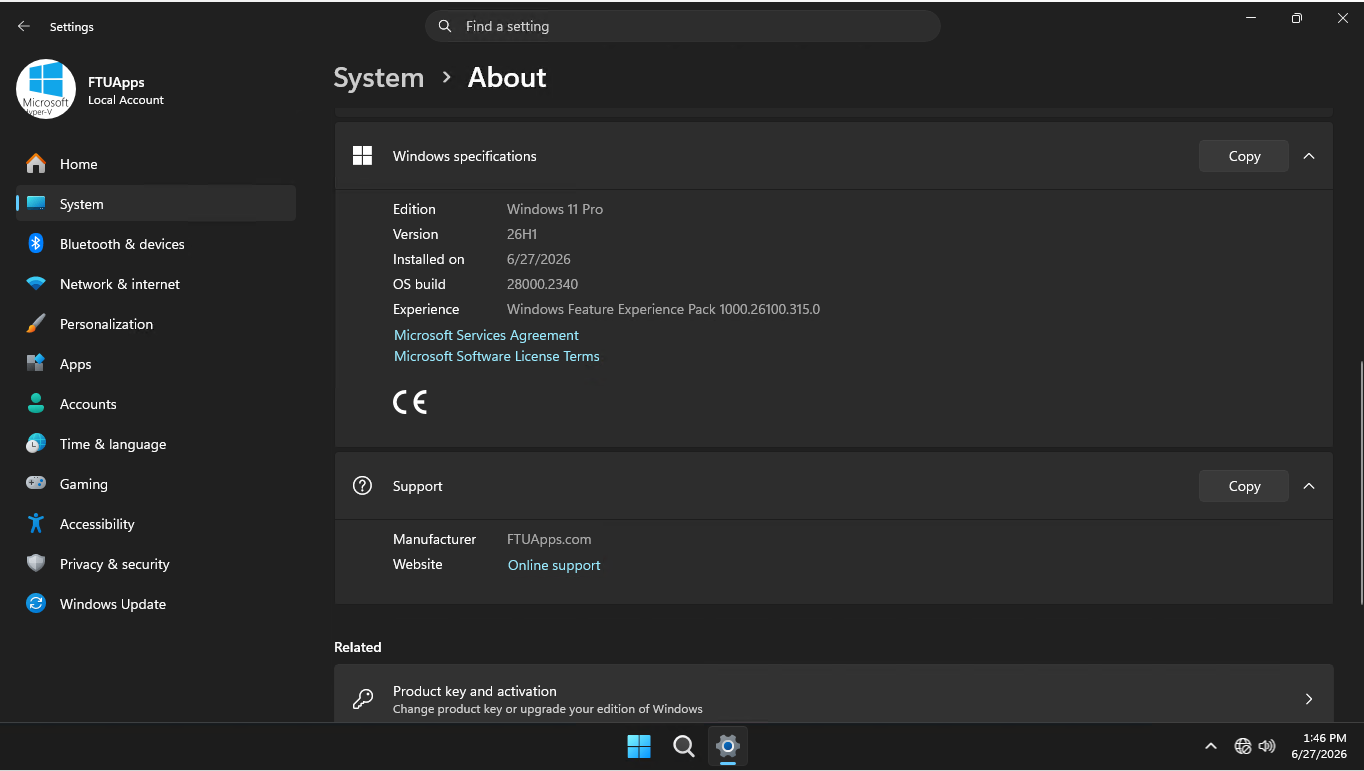Open the FTUApps user account avatar
Image resolution: width=1364 pixels, height=771 pixels.
(46, 89)
